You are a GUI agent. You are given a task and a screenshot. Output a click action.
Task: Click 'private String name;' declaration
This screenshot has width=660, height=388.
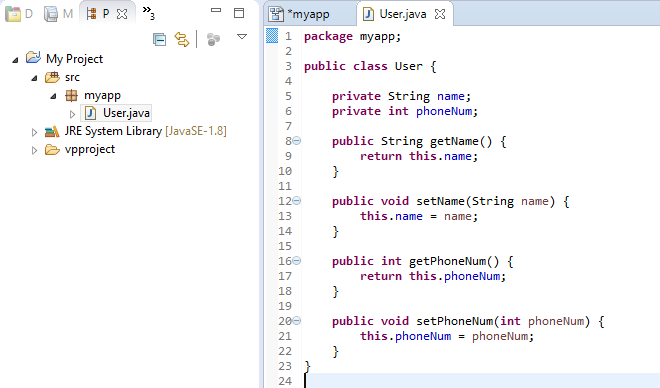coord(401,96)
